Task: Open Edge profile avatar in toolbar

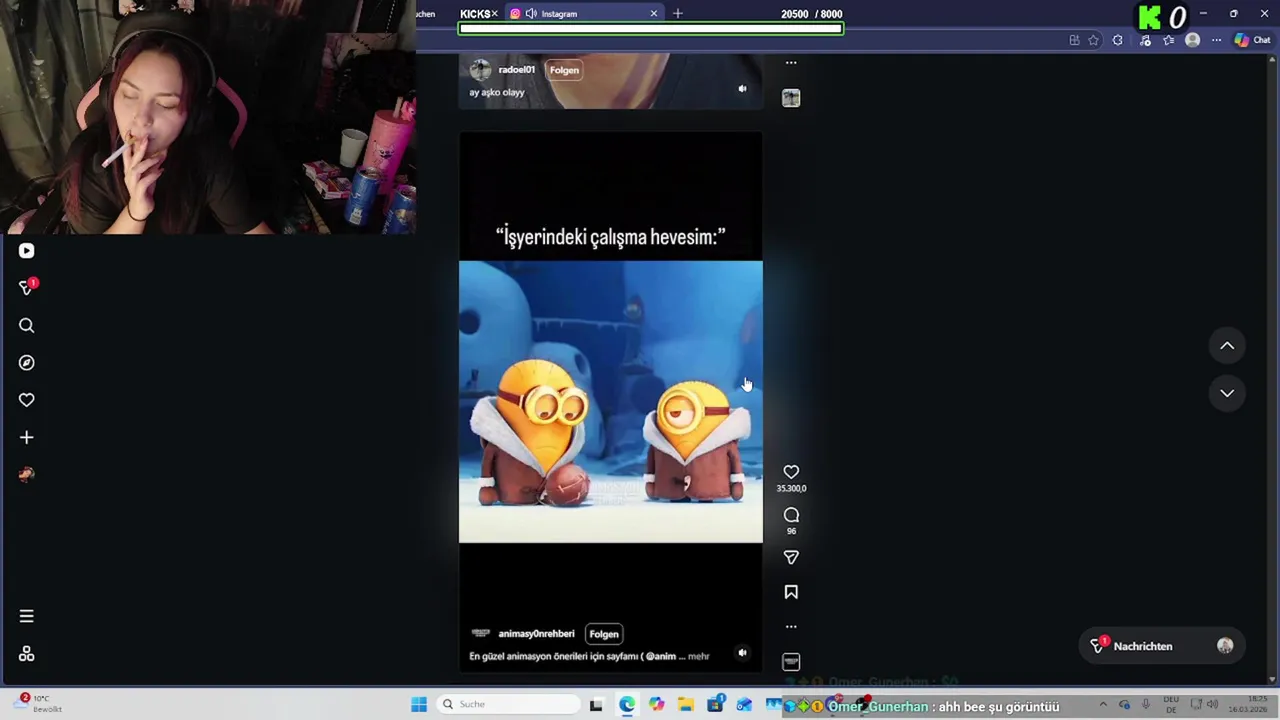Action: pos(1192,40)
